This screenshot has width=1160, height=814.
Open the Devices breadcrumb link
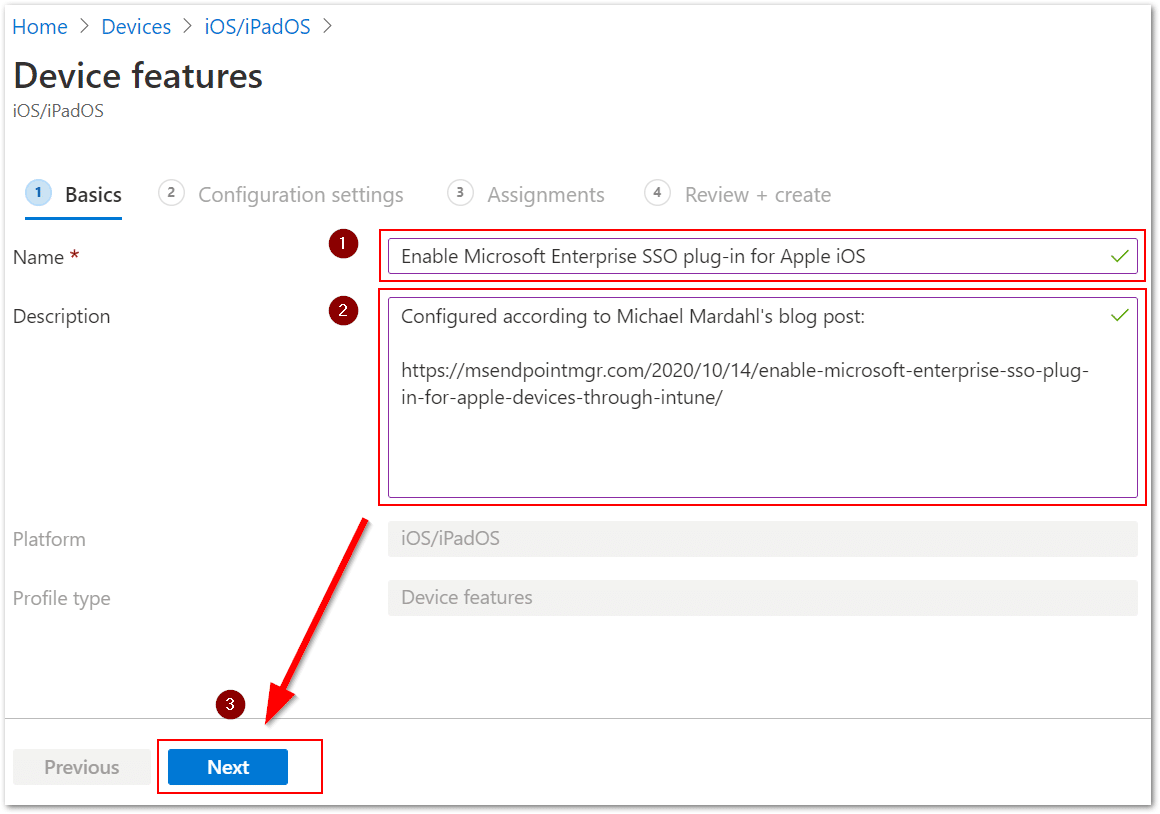click(136, 26)
